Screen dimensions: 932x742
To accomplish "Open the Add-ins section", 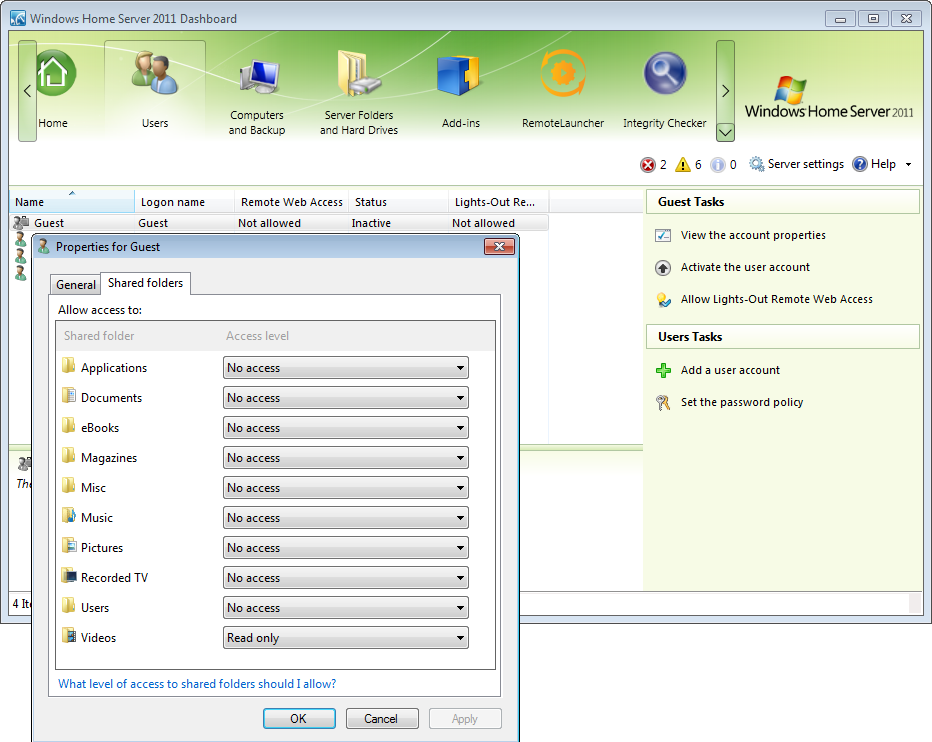I will coord(459,75).
